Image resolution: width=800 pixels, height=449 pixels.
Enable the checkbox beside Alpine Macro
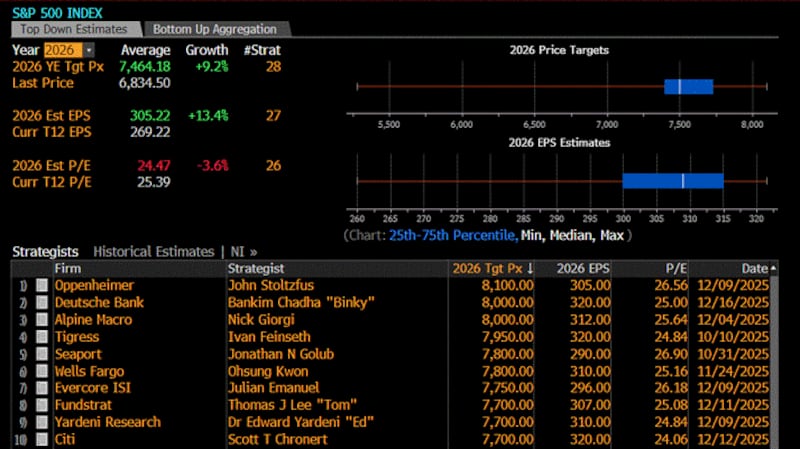tap(42, 320)
